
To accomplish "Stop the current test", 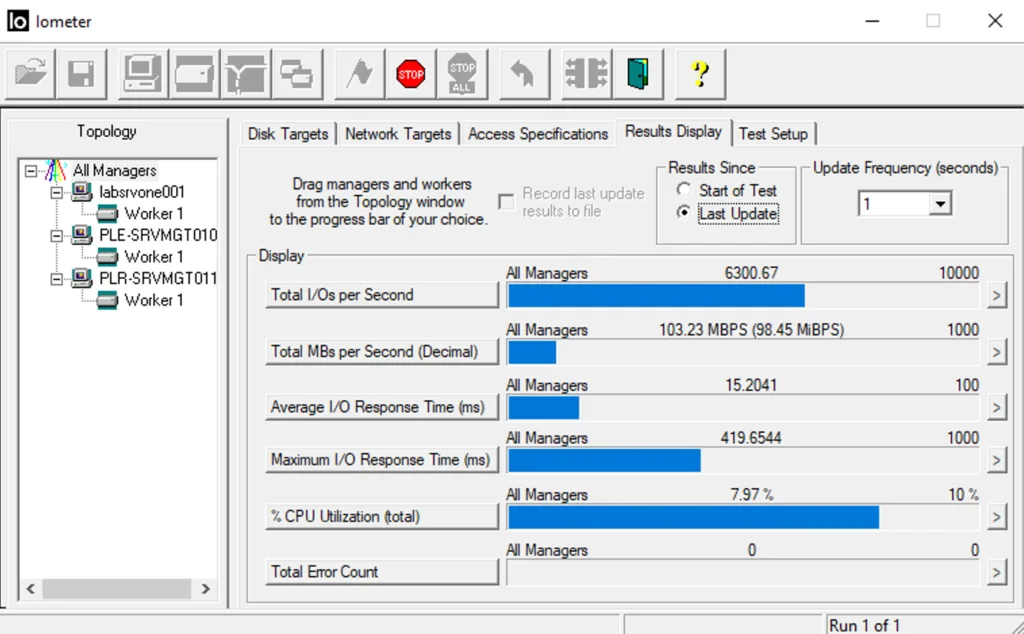I will coord(411,74).
